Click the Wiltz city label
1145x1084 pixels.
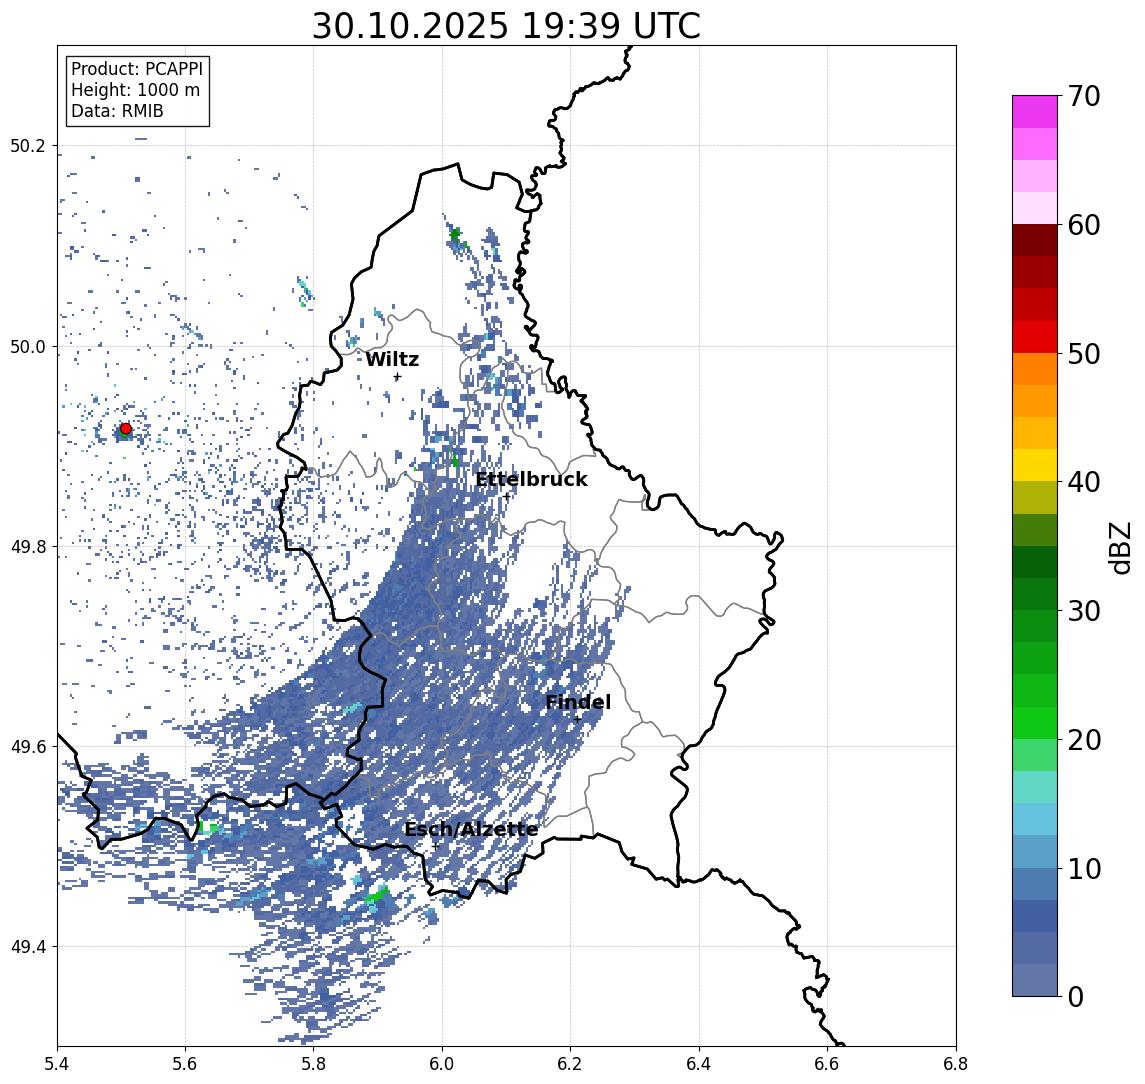click(x=392, y=359)
